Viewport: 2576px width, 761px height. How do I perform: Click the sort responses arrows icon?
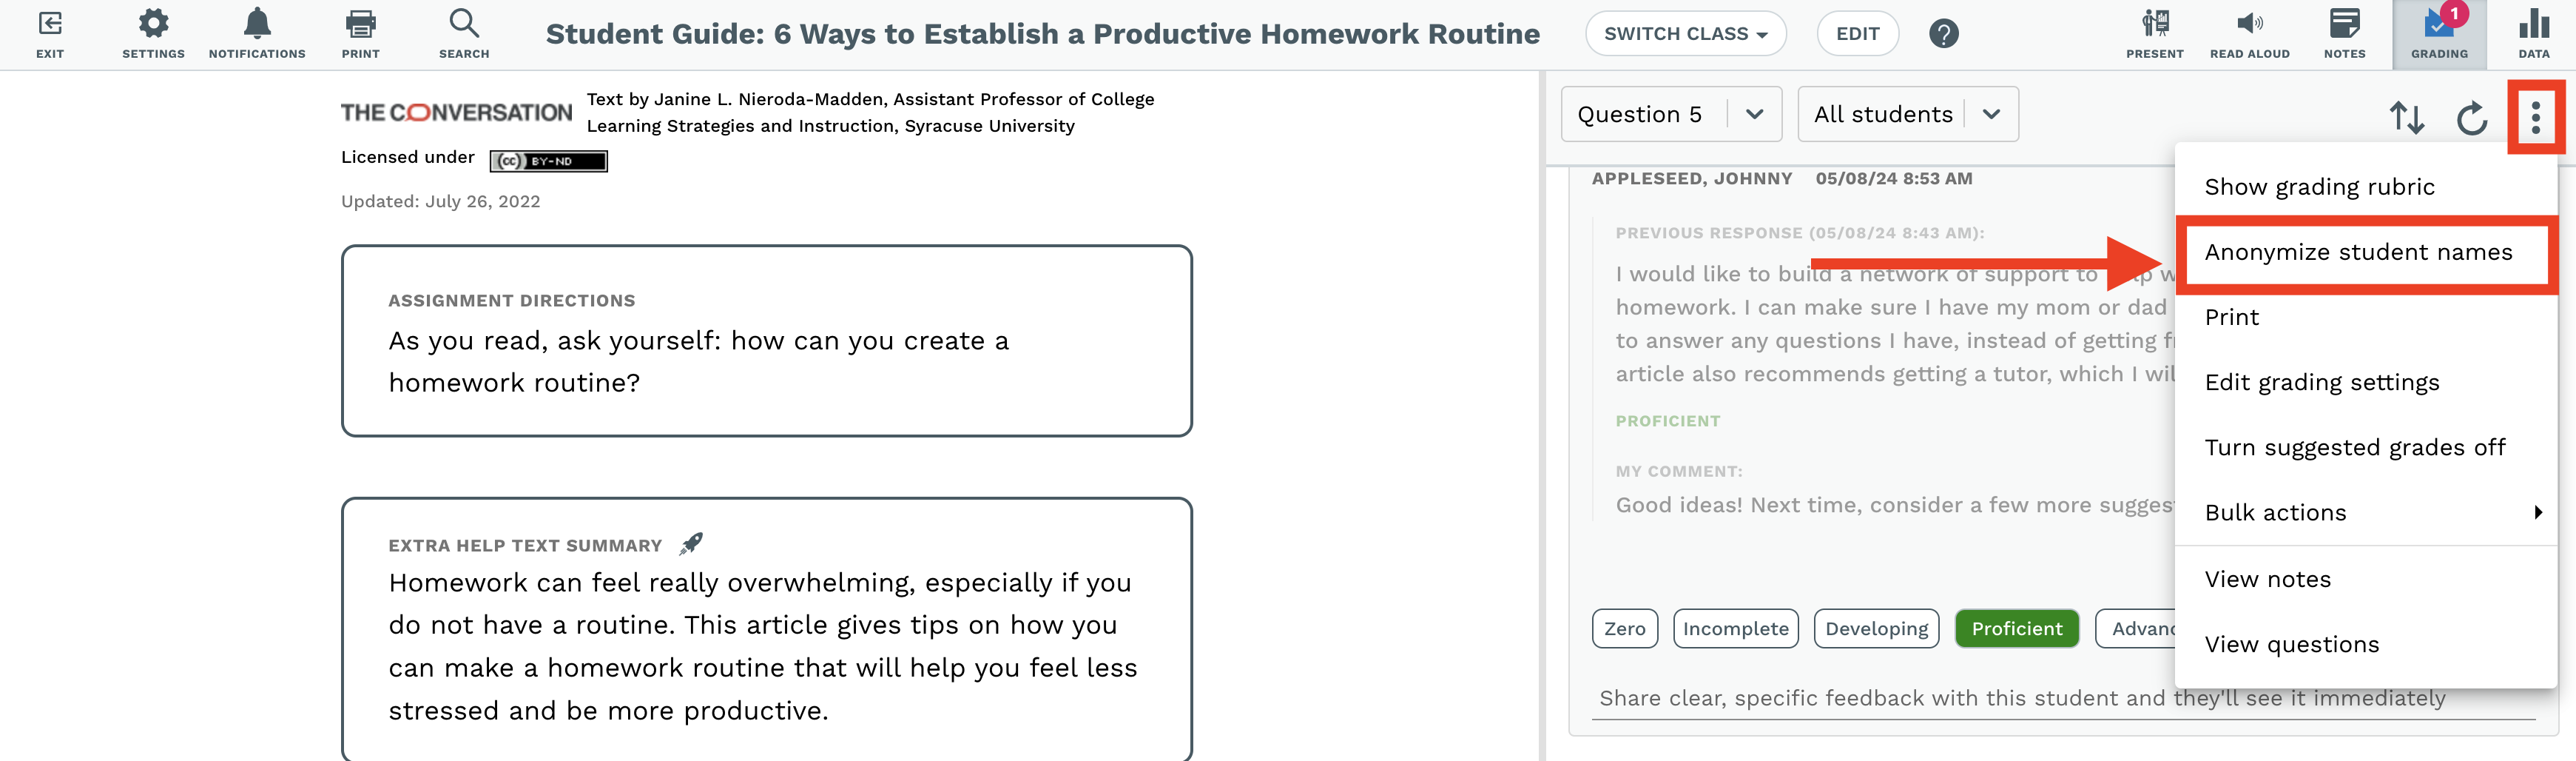[x=2406, y=118]
